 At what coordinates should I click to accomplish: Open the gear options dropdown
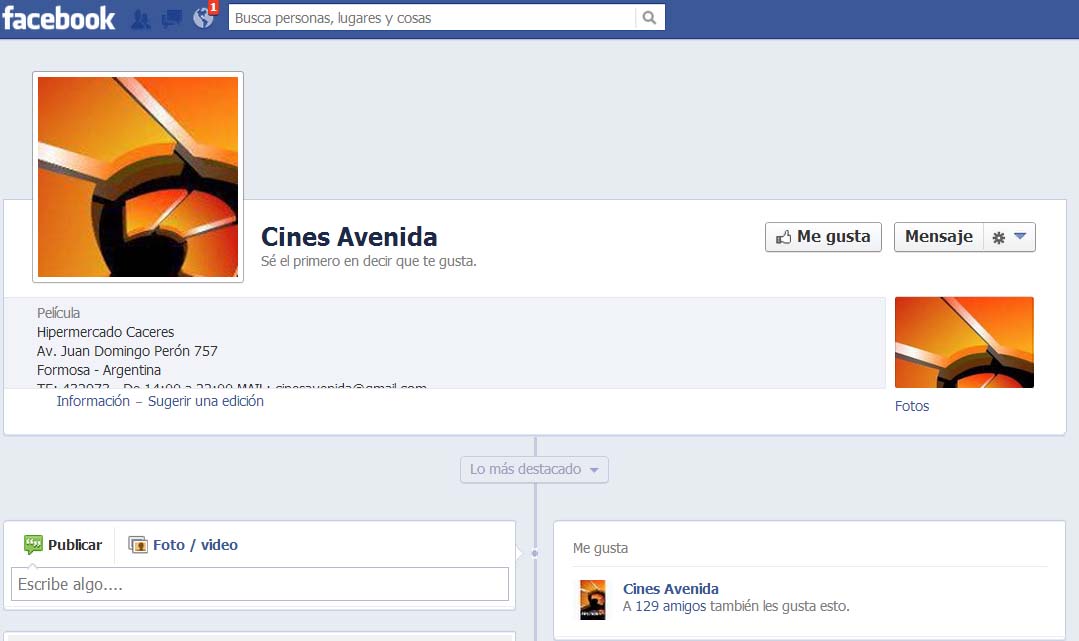(1009, 237)
